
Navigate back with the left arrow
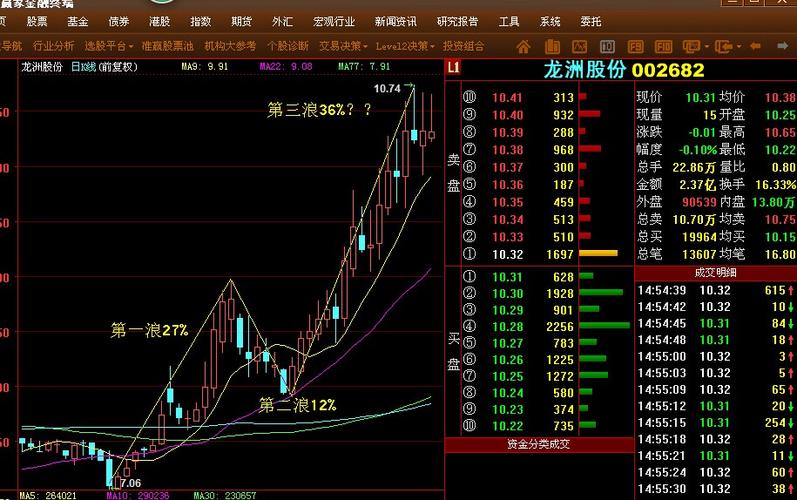tap(755, 46)
